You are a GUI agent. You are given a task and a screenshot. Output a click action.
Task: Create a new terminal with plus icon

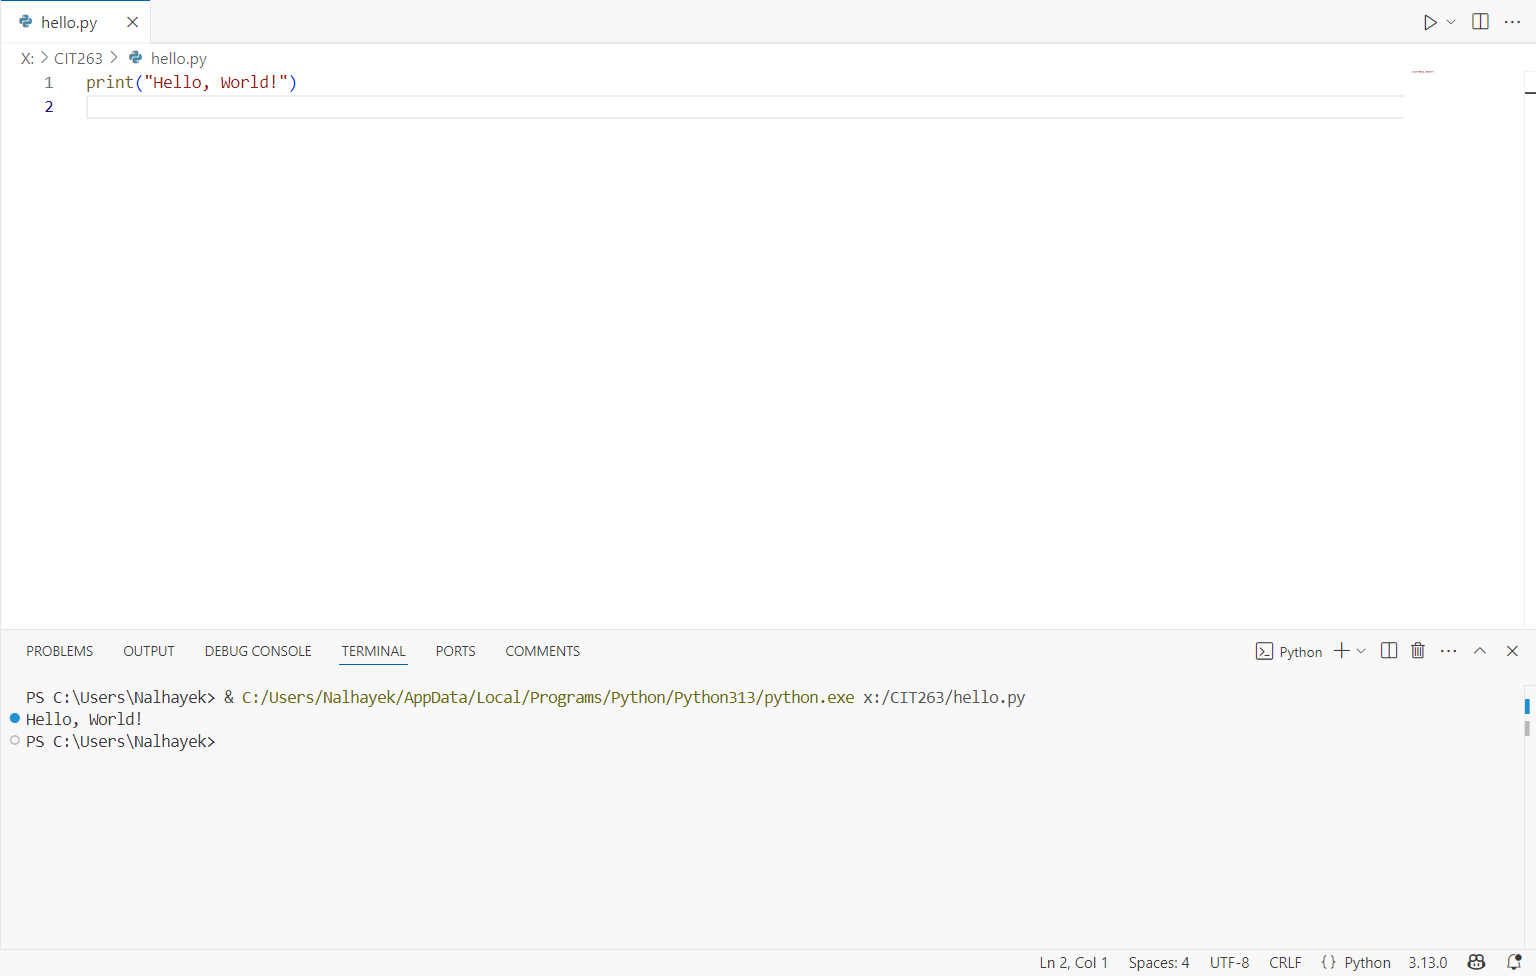[x=1342, y=651]
